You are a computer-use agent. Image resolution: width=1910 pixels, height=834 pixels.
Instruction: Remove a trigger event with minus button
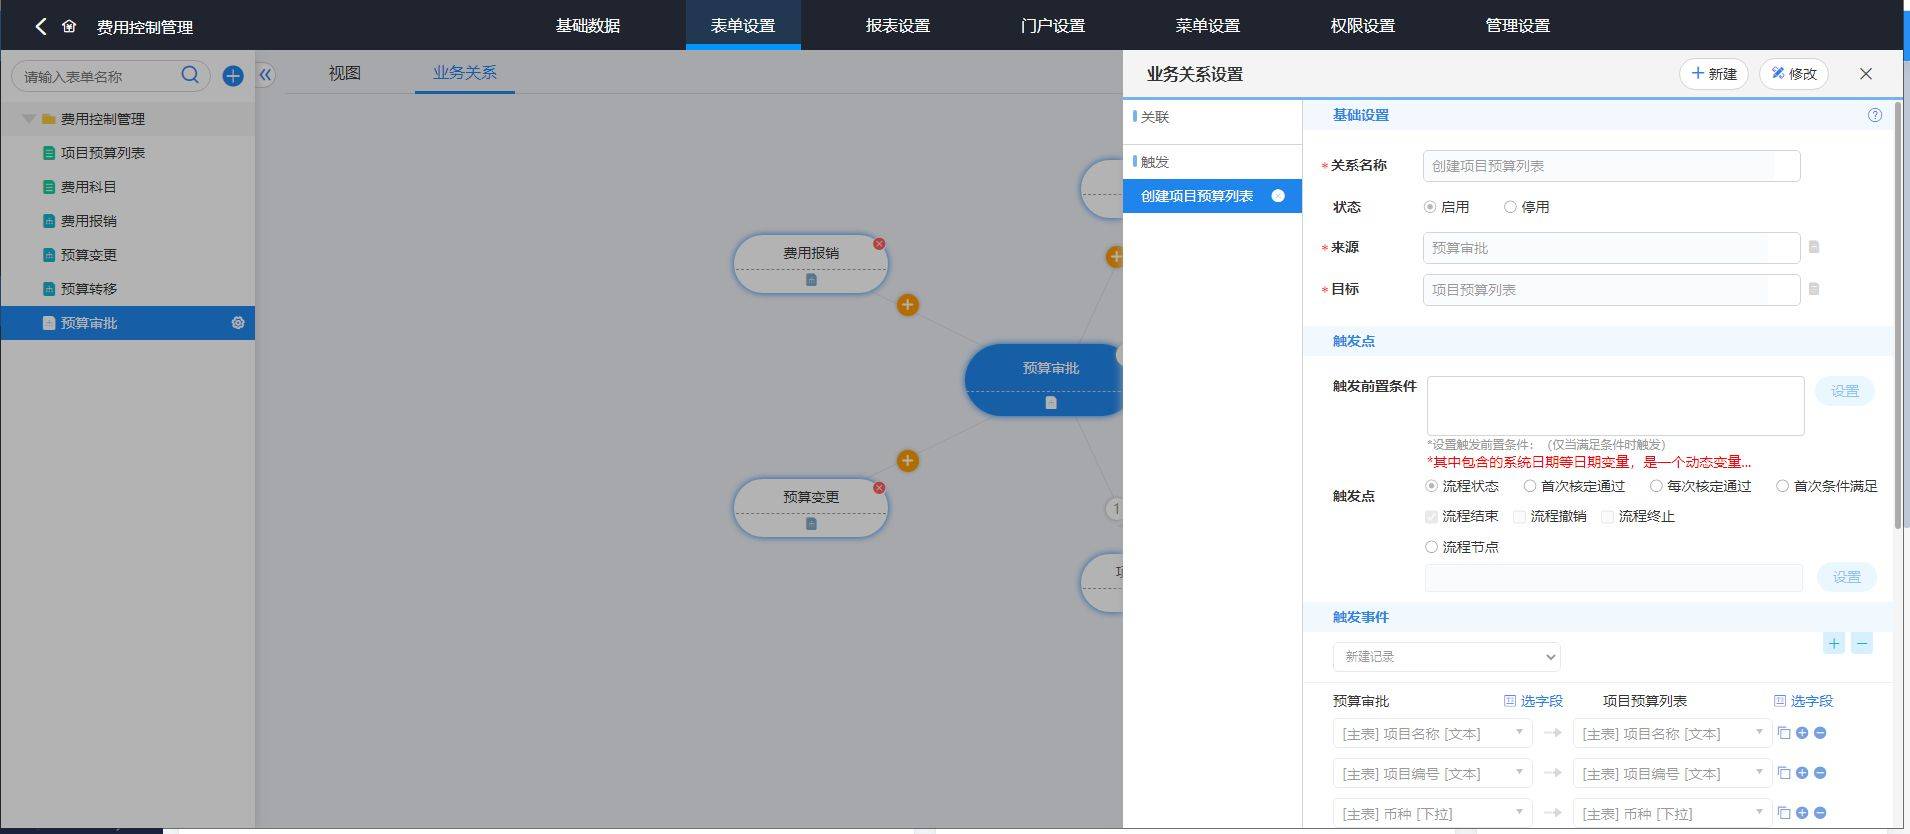tap(1862, 644)
